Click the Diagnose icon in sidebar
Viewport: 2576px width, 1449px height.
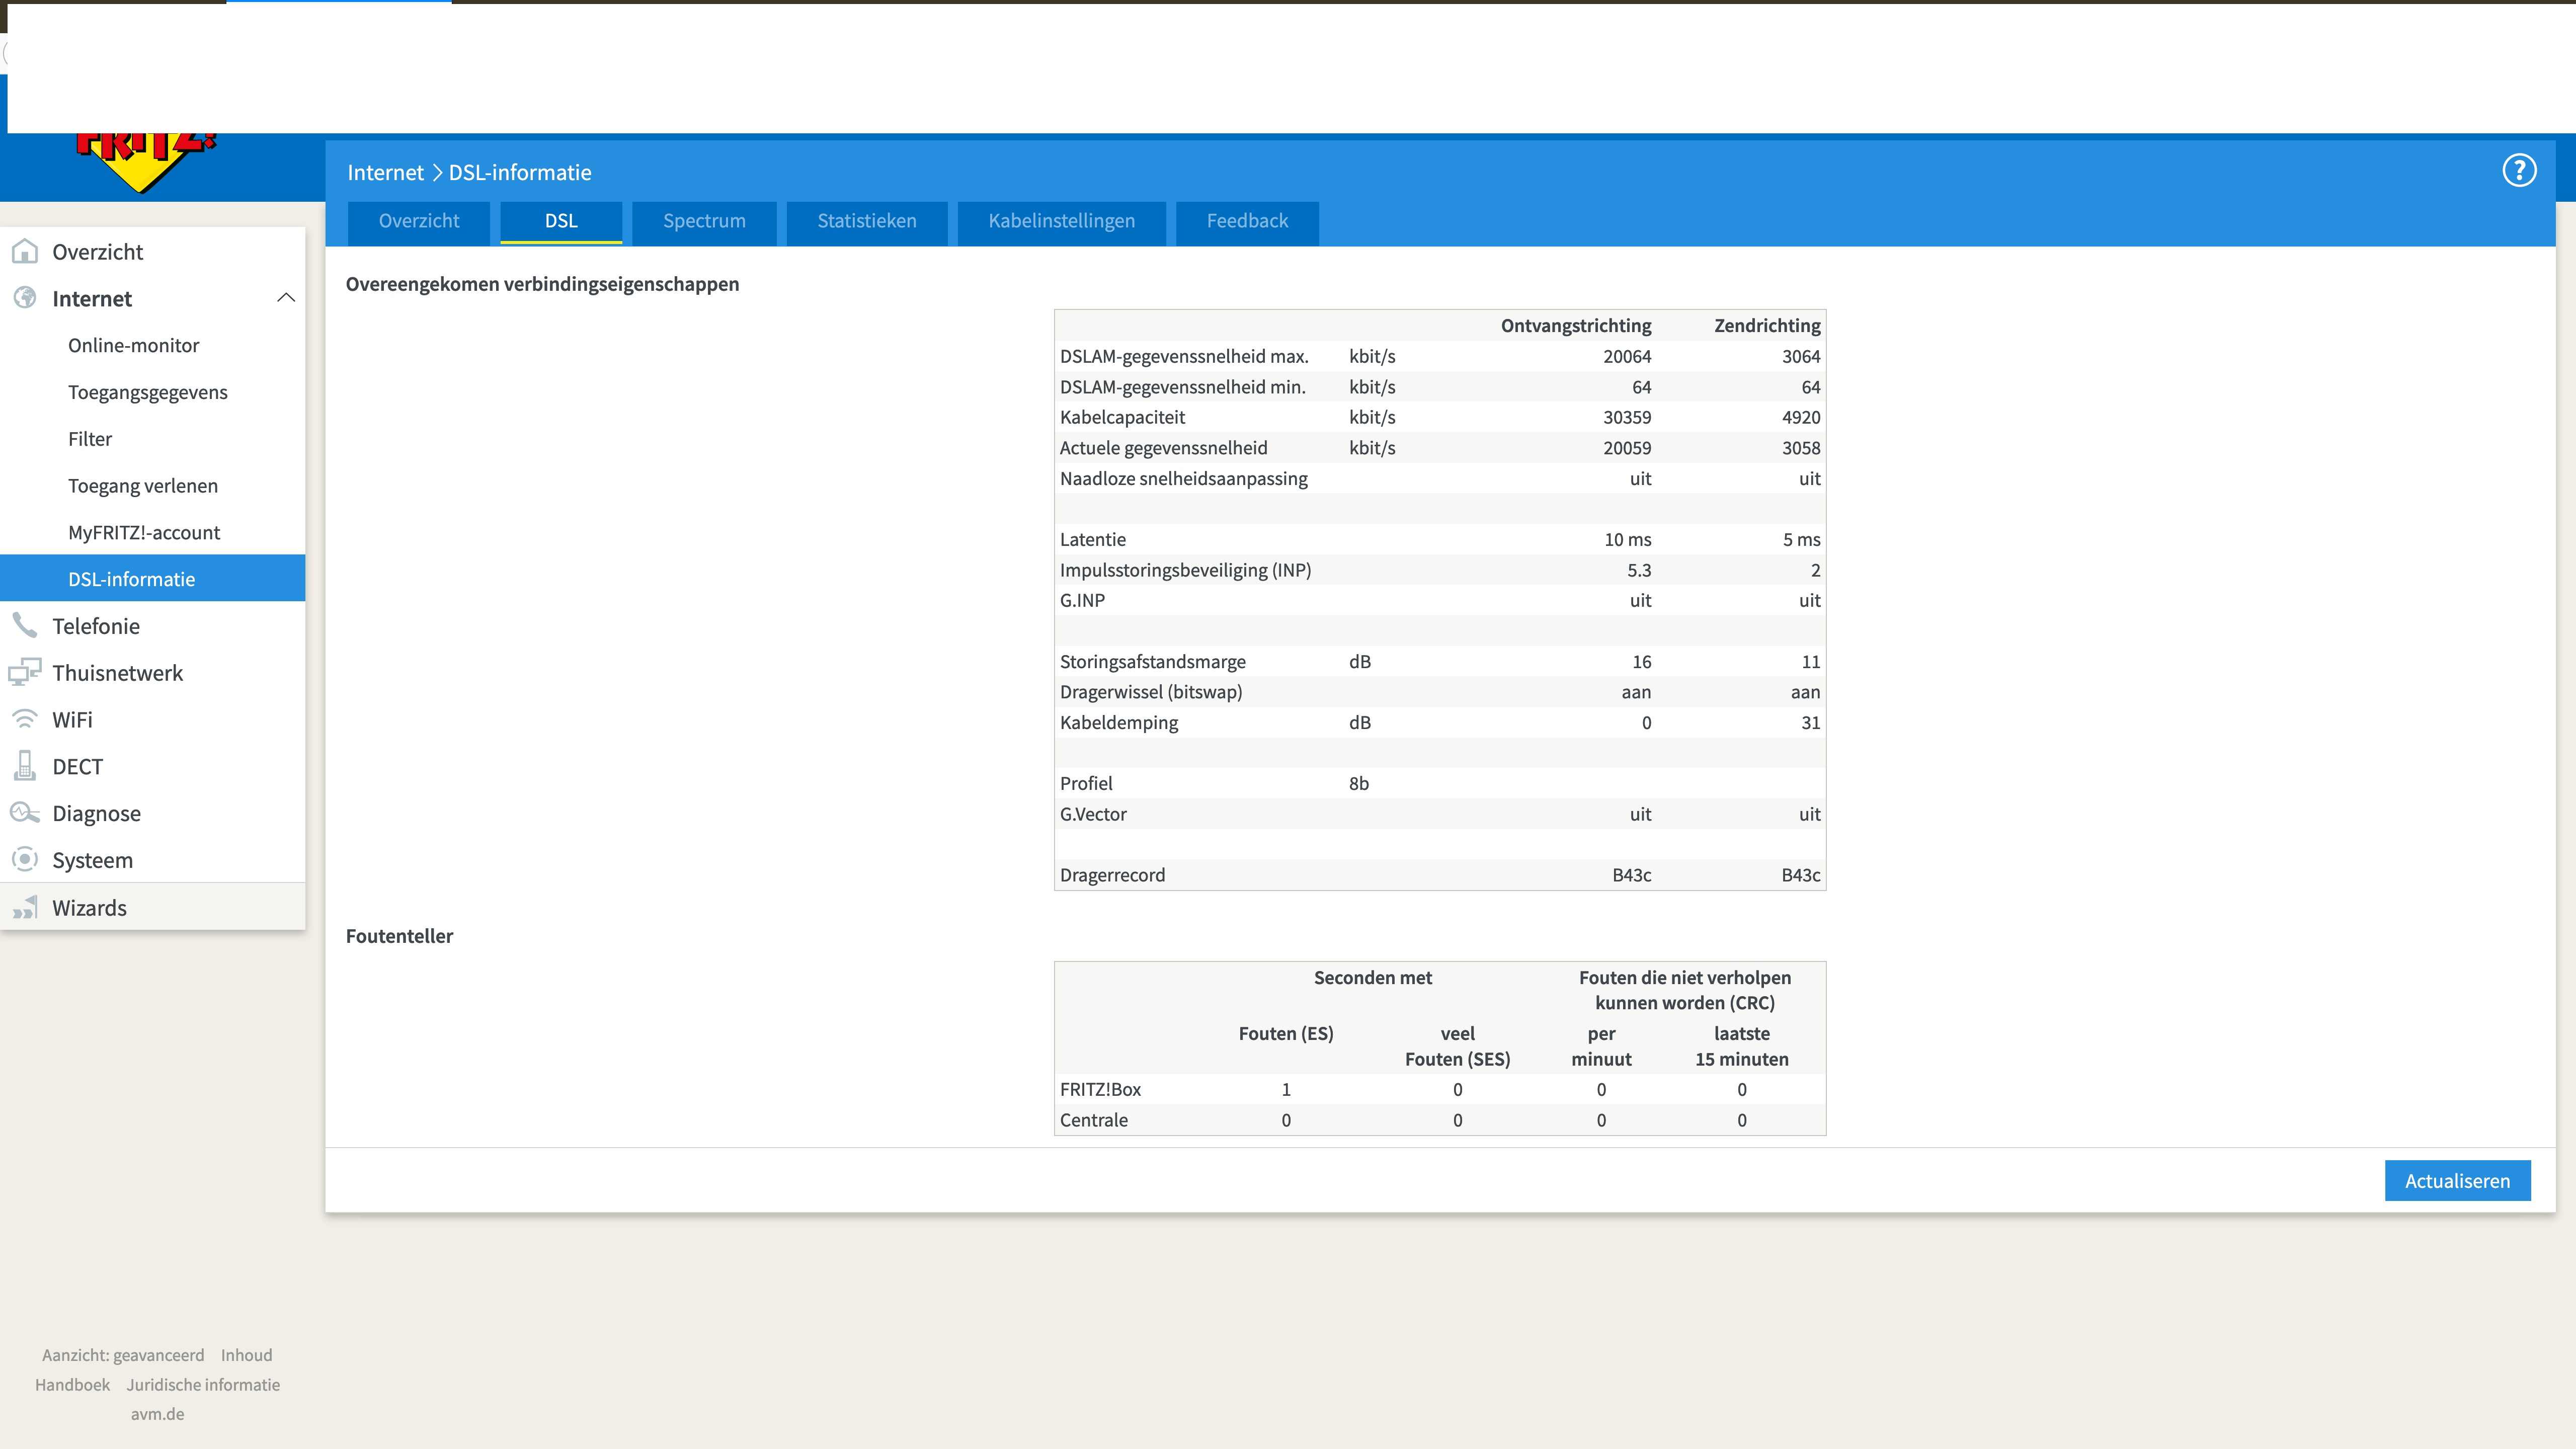coord(25,813)
